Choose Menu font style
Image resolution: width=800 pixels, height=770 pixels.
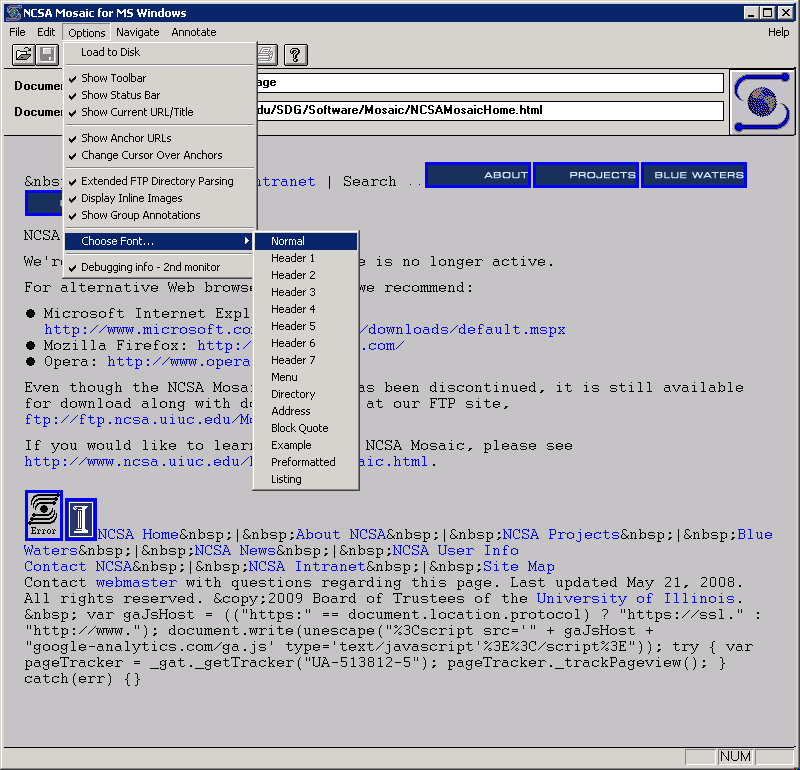(x=306, y=377)
